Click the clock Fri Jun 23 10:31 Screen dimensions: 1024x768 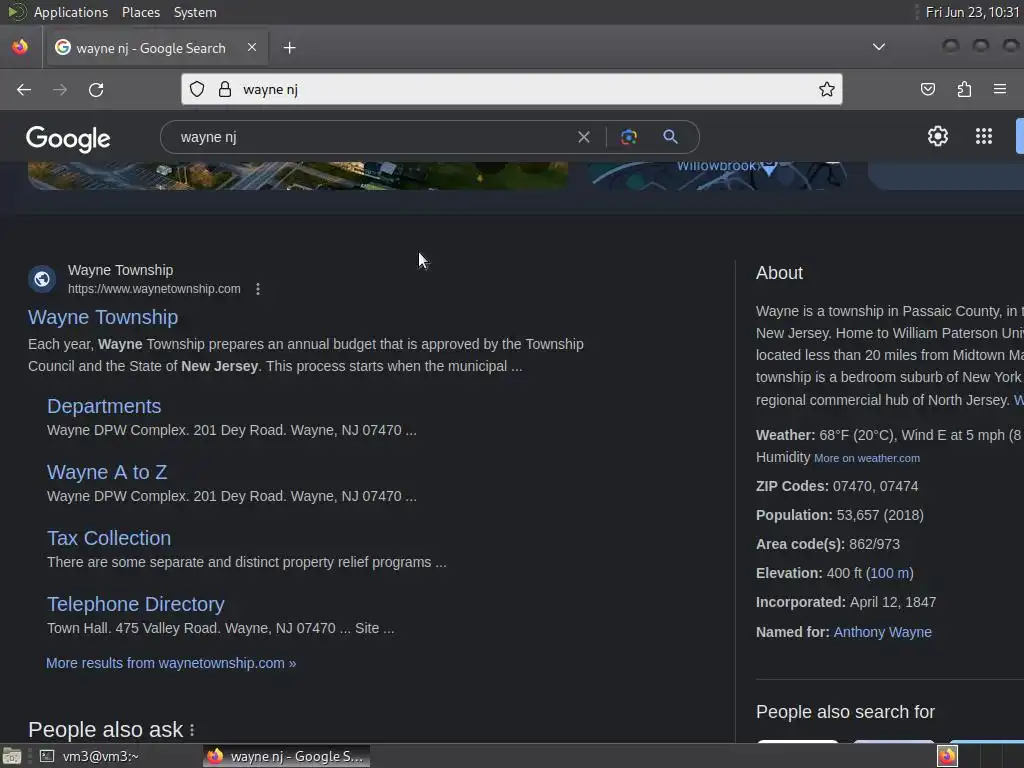pyautogui.click(x=973, y=12)
